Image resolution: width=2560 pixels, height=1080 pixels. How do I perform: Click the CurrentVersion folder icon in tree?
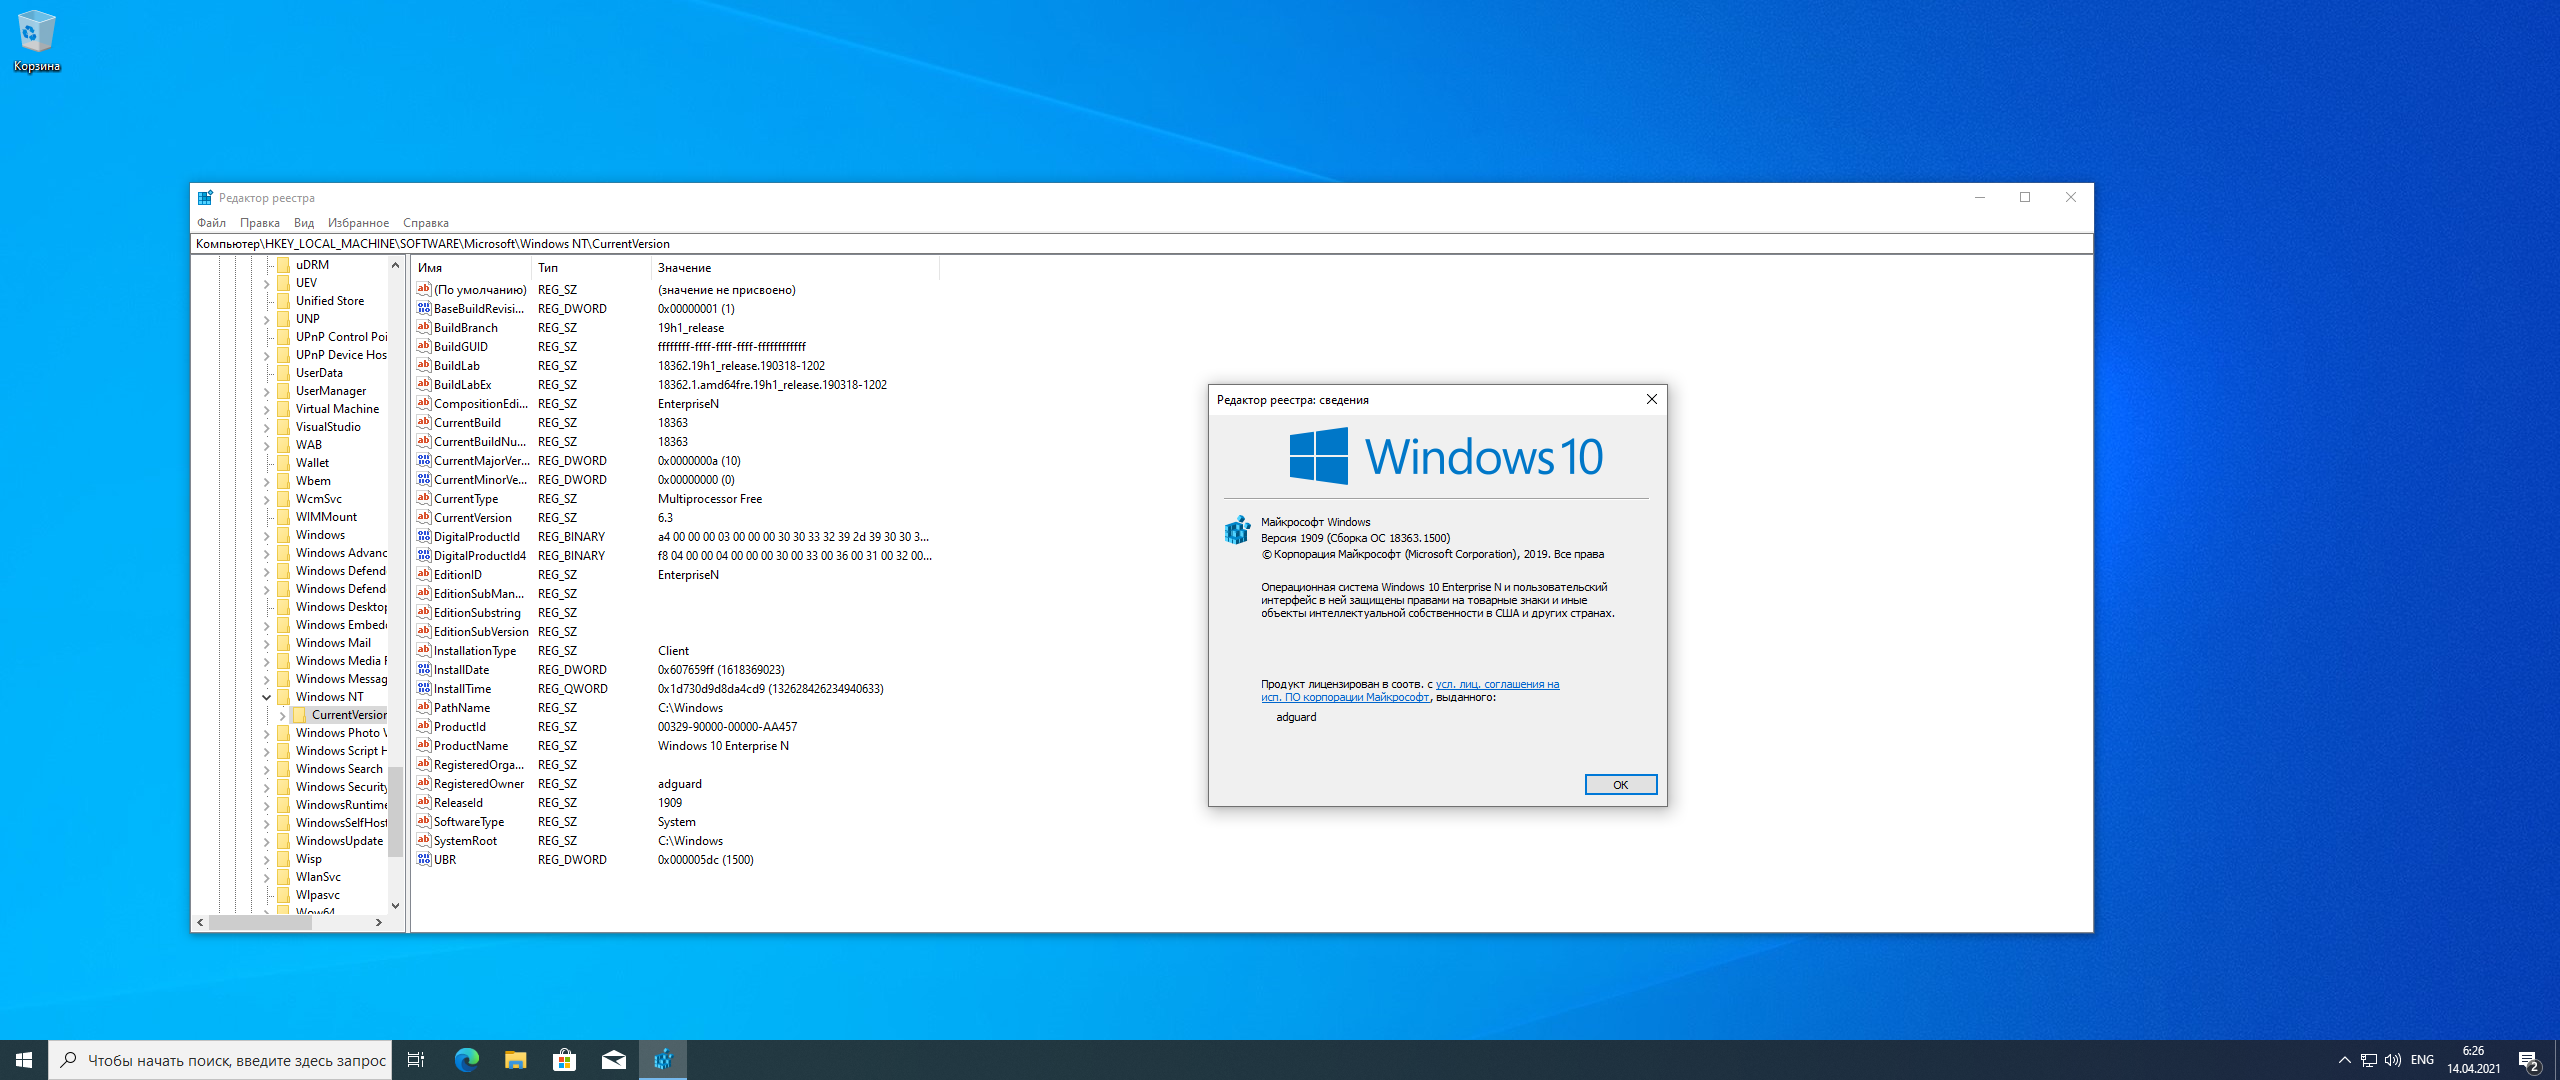(x=300, y=715)
